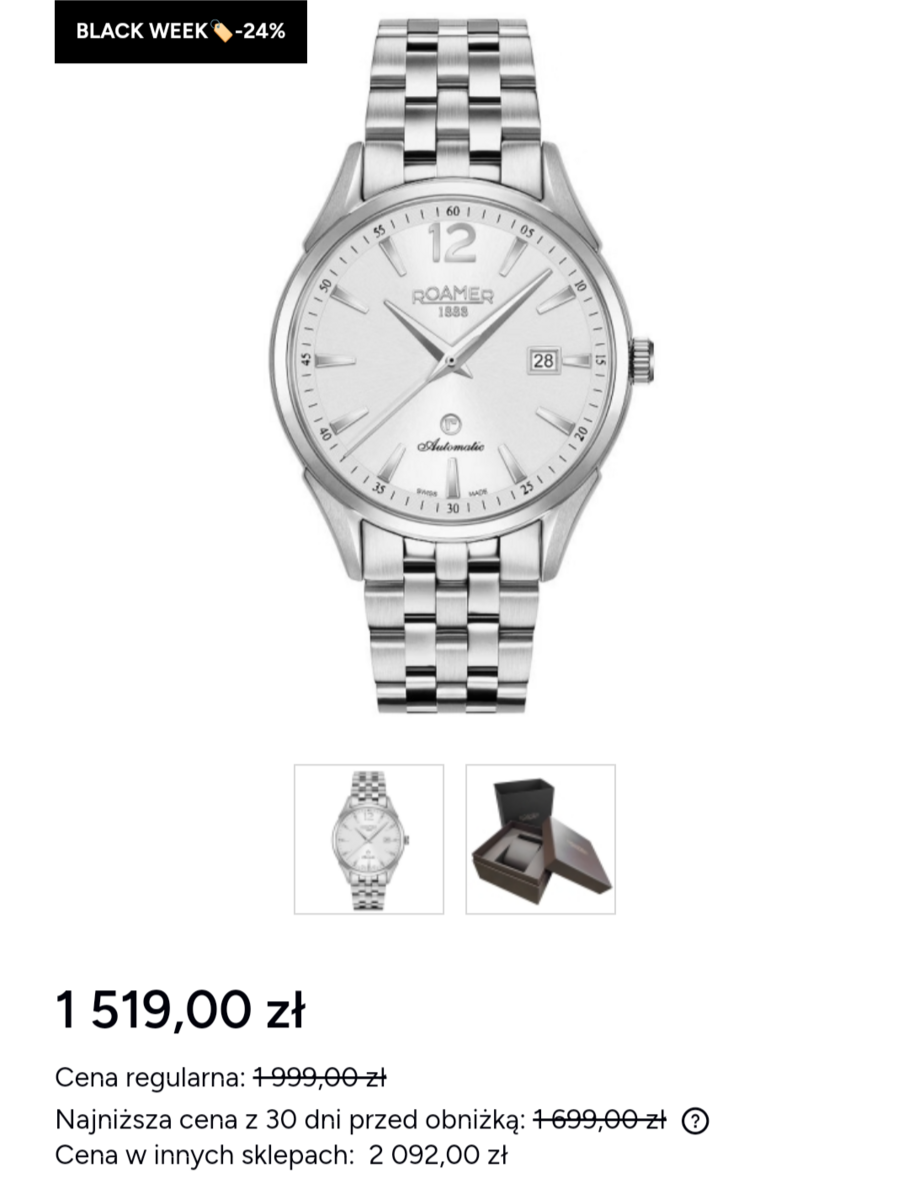898x1200 pixels.
Task: Select the watch front view thumbnail
Action: pyautogui.click(x=369, y=839)
